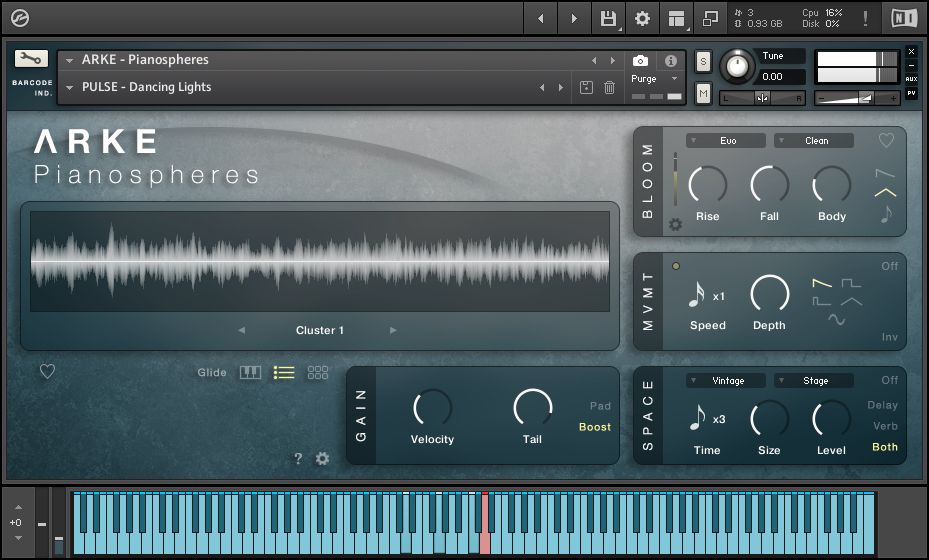Image resolution: width=929 pixels, height=560 pixels.
Task: Open the Purge dropdown menu
Action: point(655,78)
